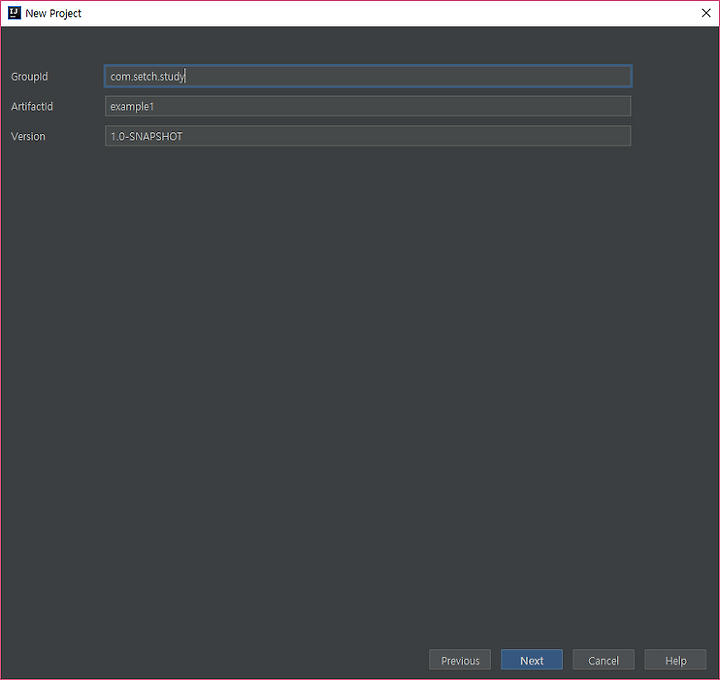Proceed with the Next button

pos(532,660)
